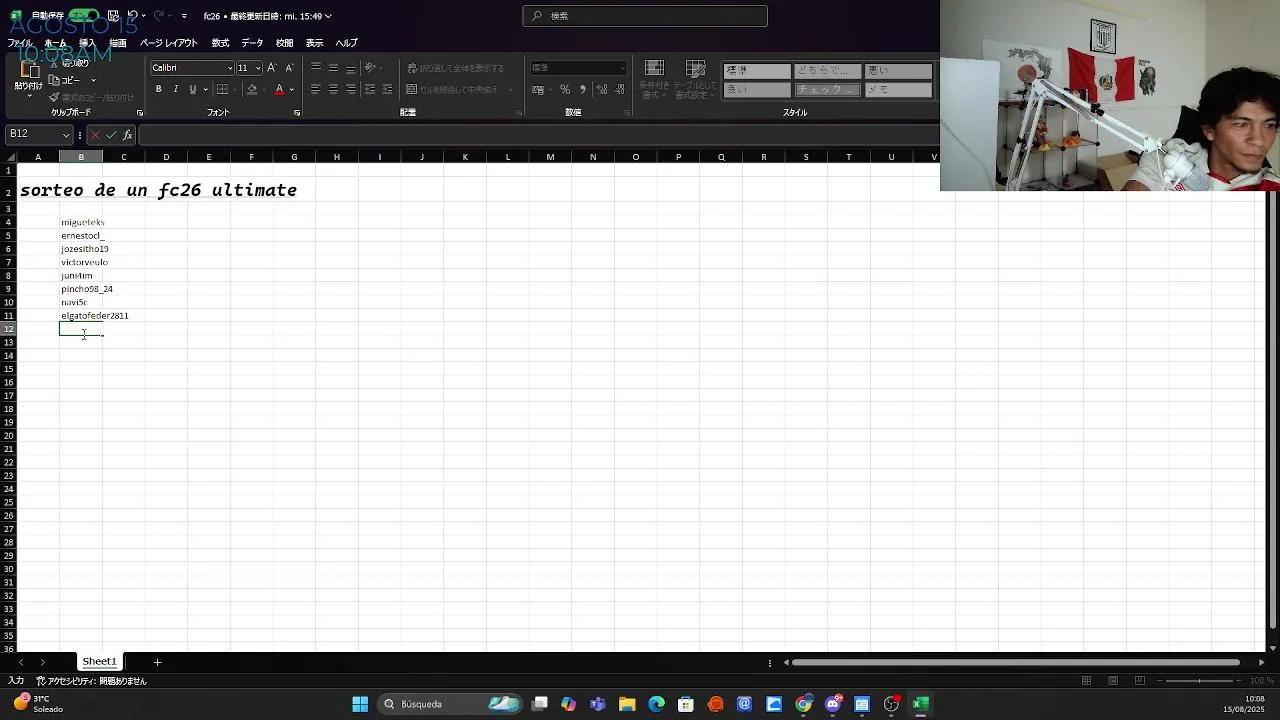1280x720 pixels.
Task: Click the add new sheet plus button
Action: pyautogui.click(x=157, y=662)
